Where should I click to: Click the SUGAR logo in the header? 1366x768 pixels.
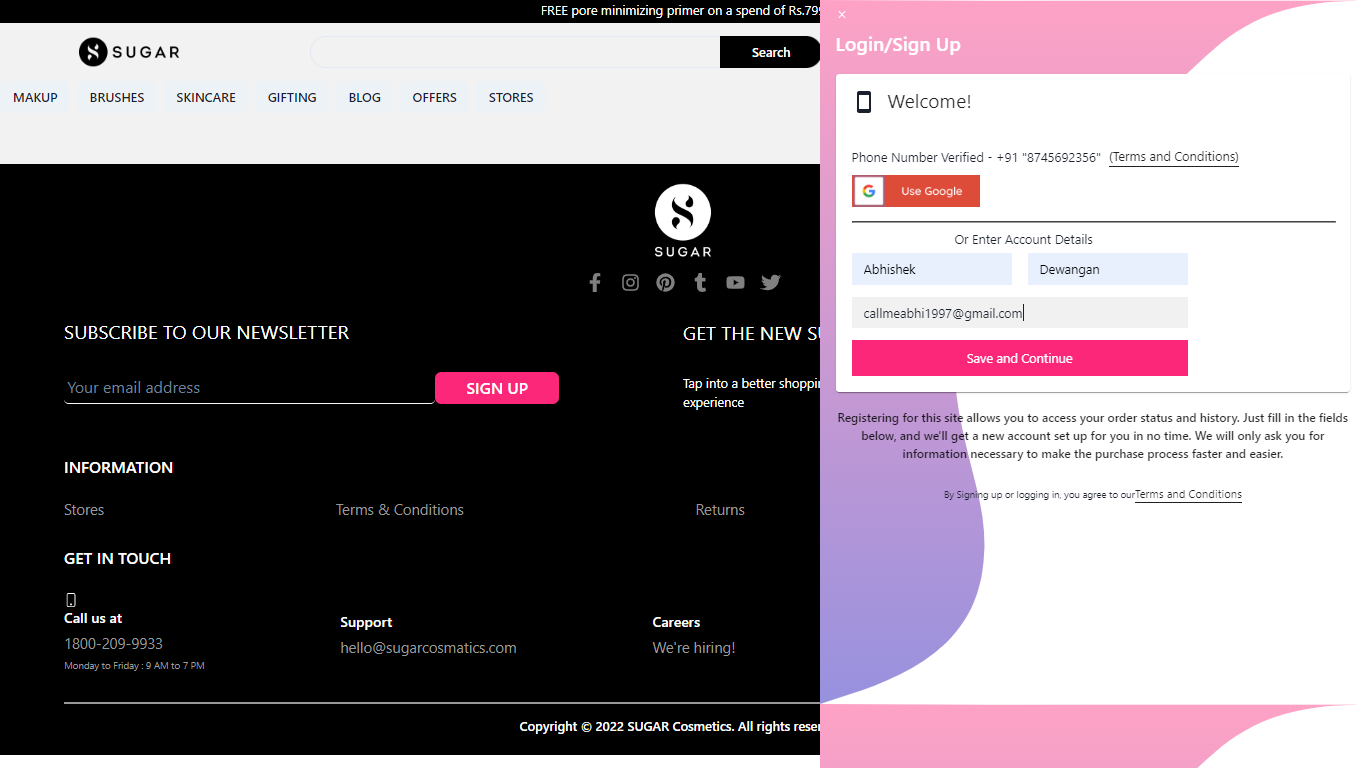click(x=129, y=52)
